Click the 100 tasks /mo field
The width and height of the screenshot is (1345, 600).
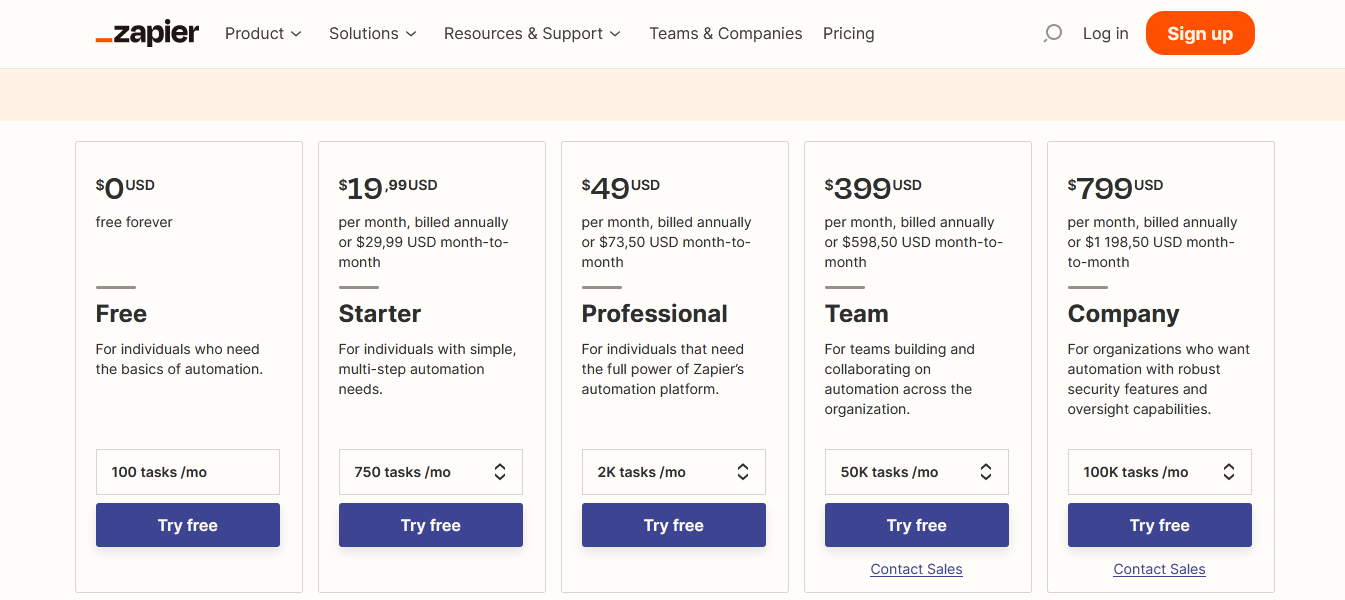tap(188, 472)
